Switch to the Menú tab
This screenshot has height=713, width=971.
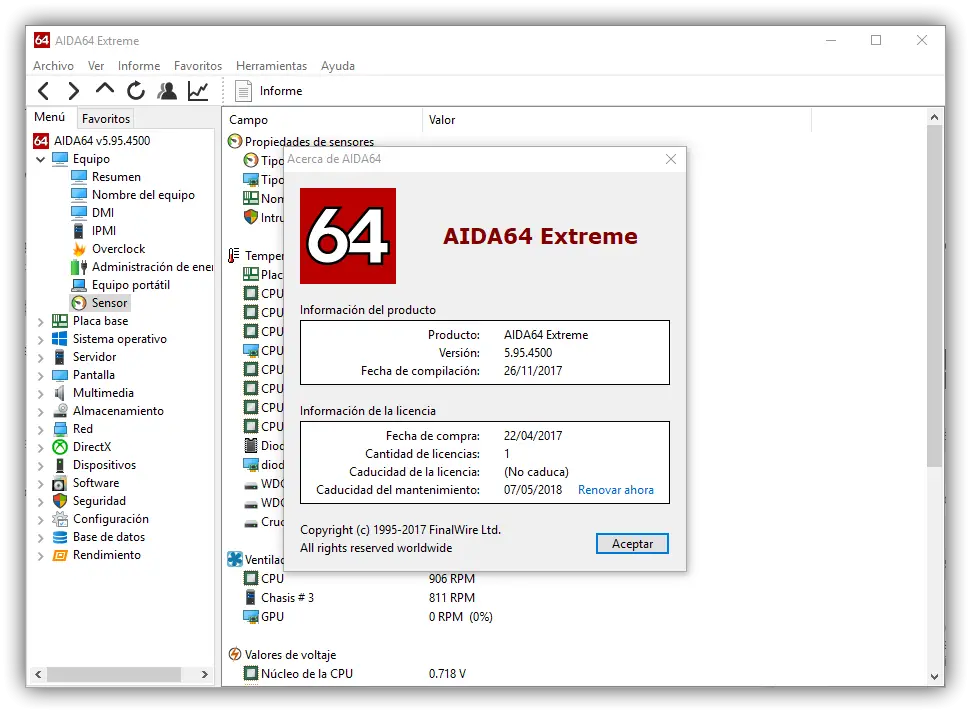point(50,117)
